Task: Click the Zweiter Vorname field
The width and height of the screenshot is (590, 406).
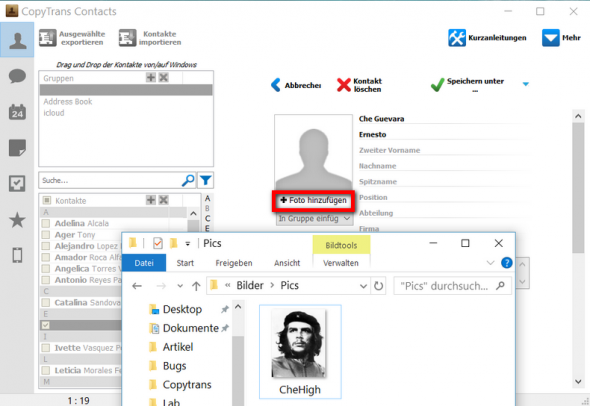Action: tap(444, 150)
